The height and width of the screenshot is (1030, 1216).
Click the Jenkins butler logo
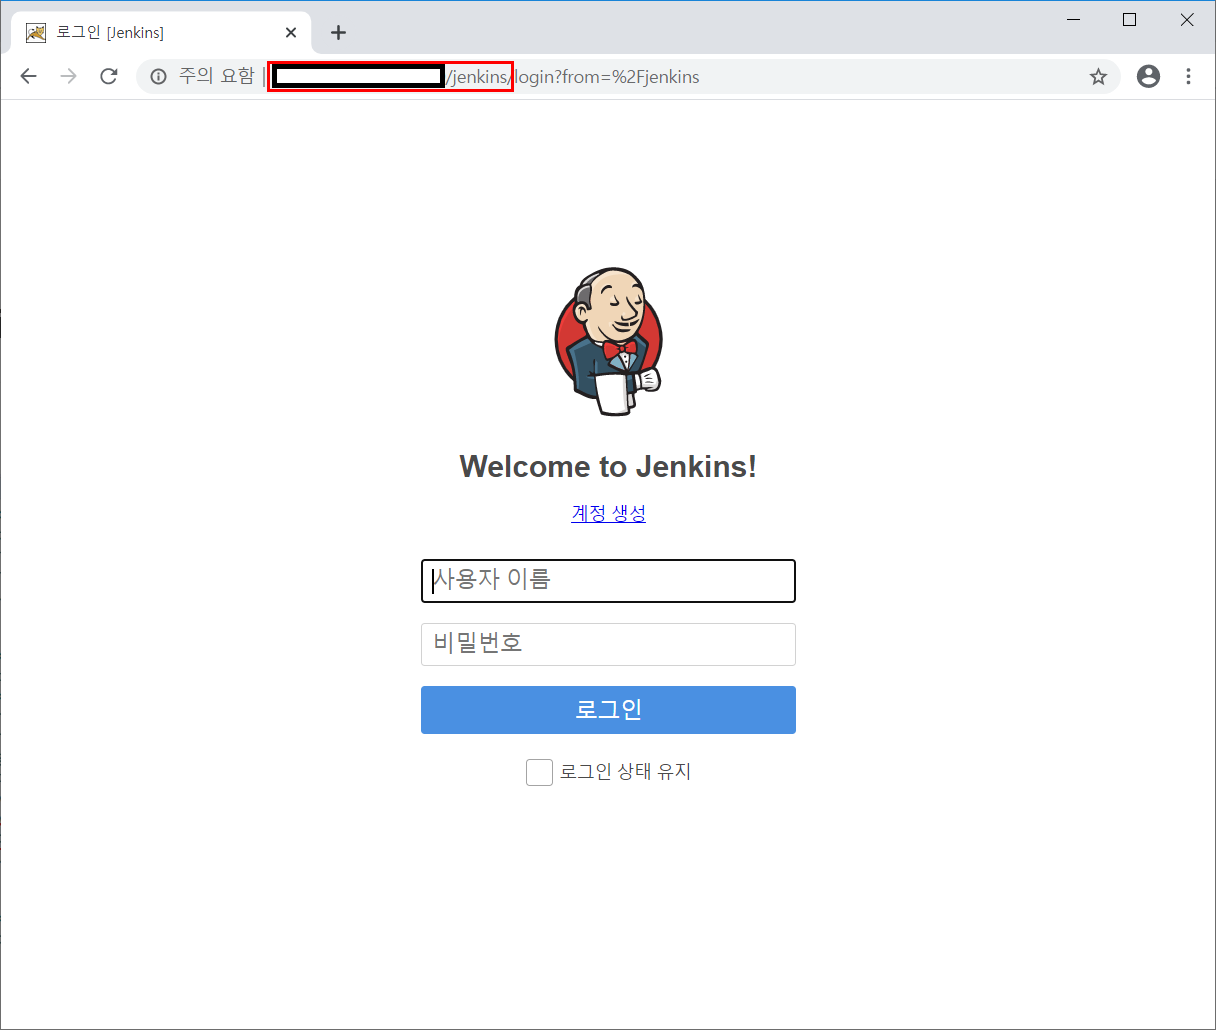(608, 342)
